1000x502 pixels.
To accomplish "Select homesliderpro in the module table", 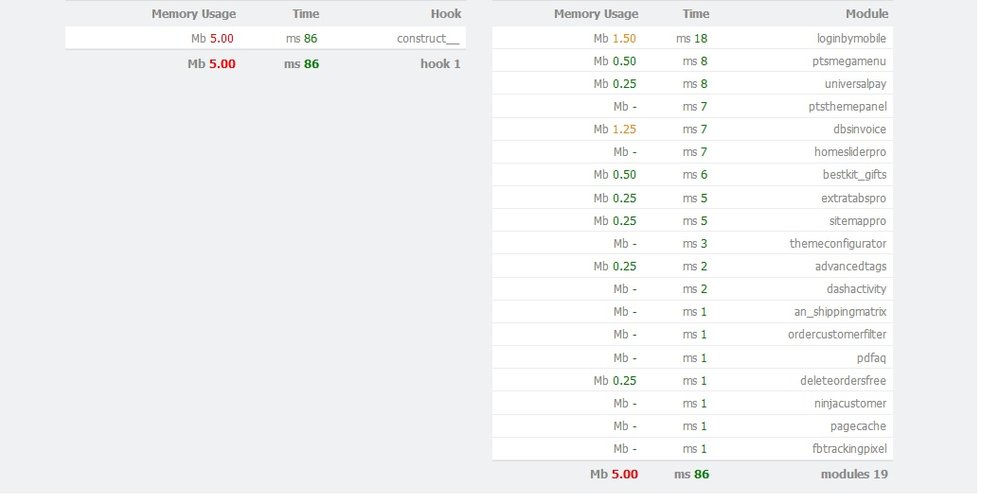I will pyautogui.click(x=851, y=152).
